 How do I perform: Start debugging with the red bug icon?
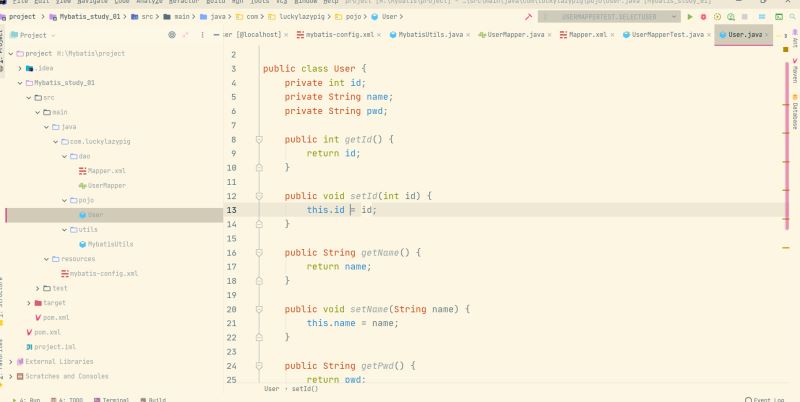[704, 17]
